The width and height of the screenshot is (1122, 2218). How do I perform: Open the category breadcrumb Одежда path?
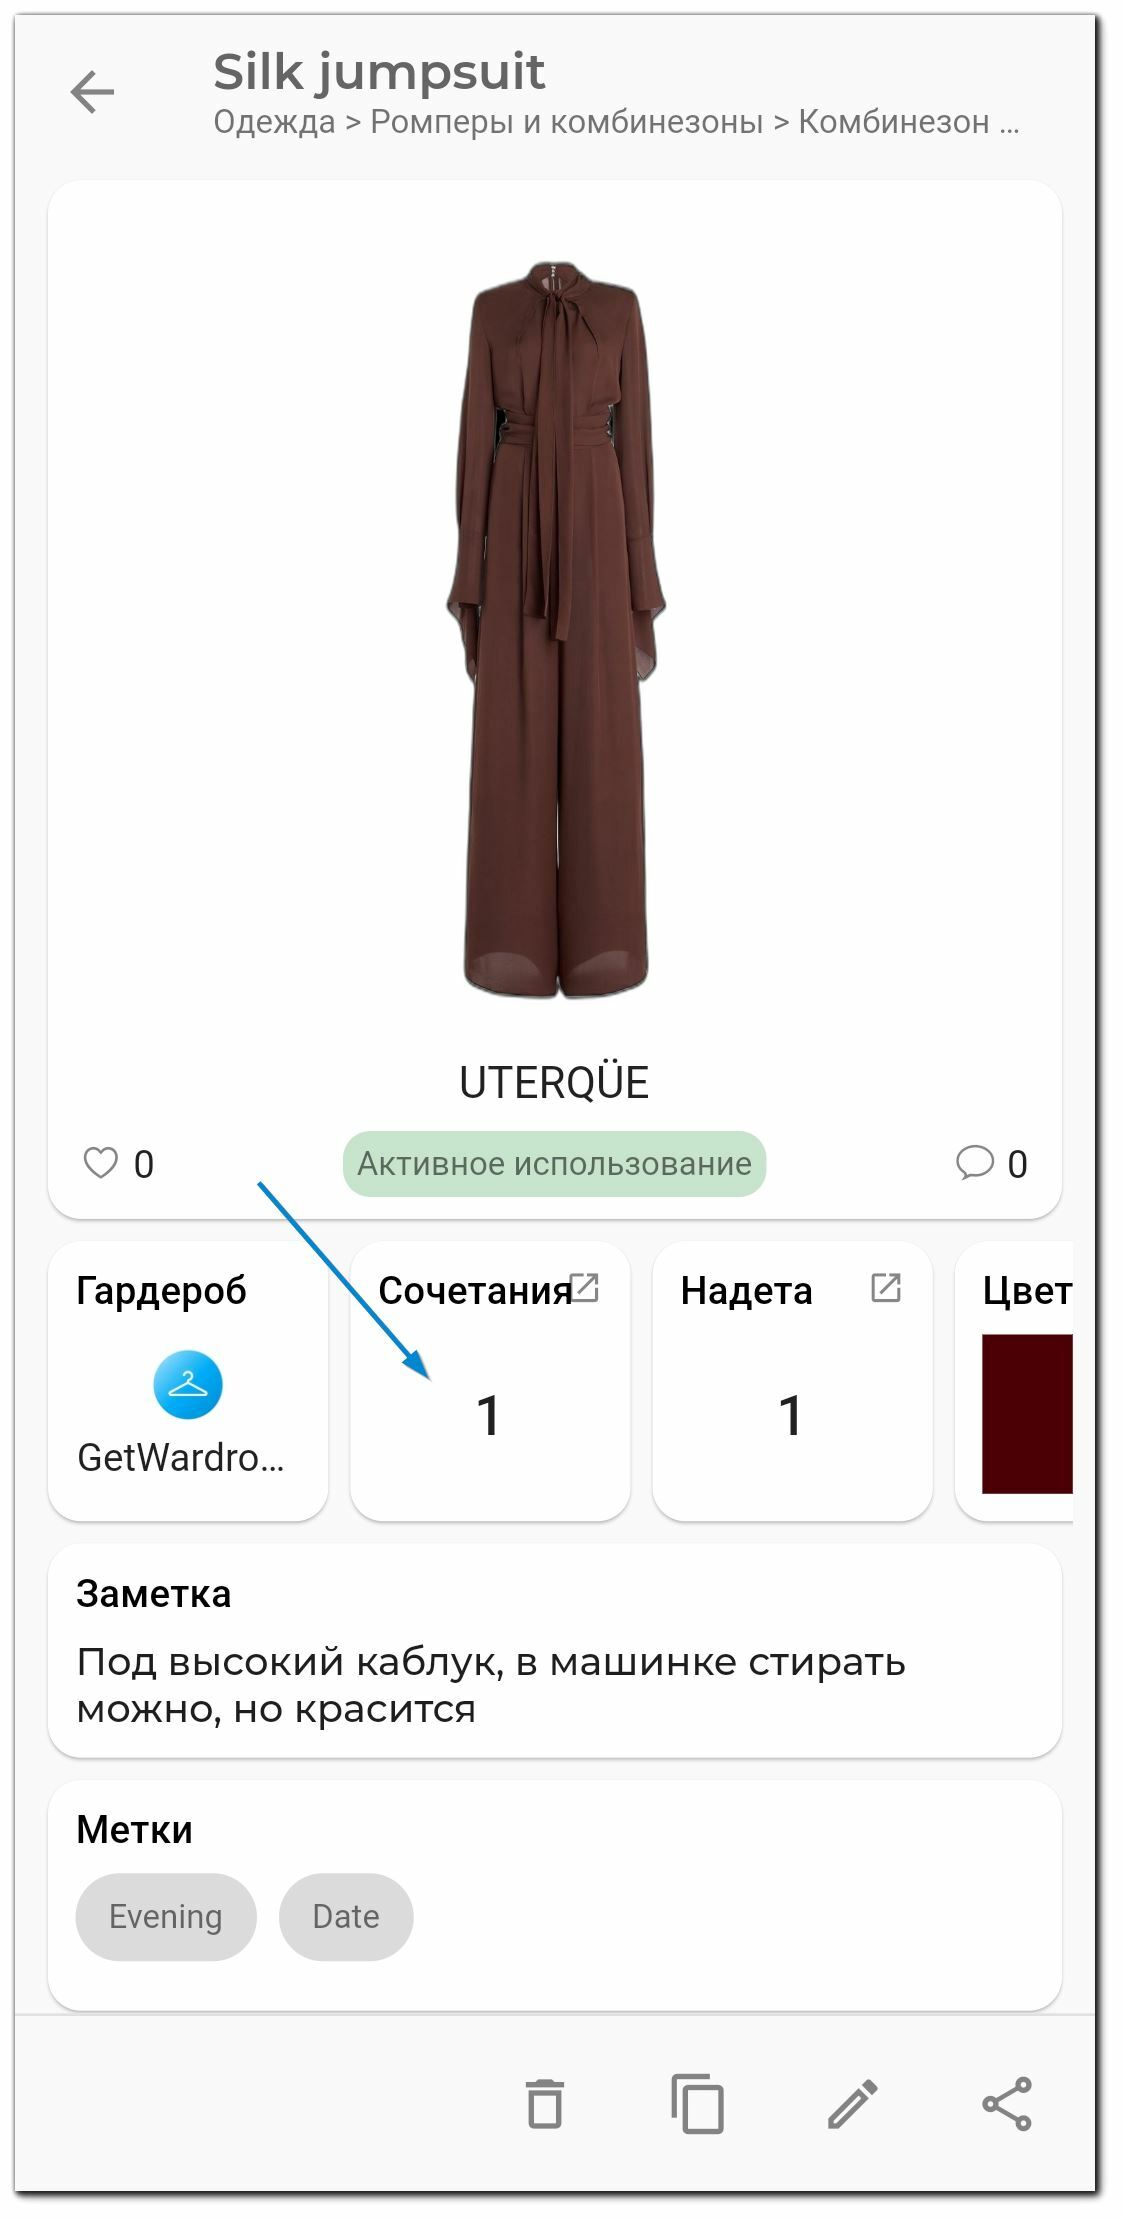[616, 122]
